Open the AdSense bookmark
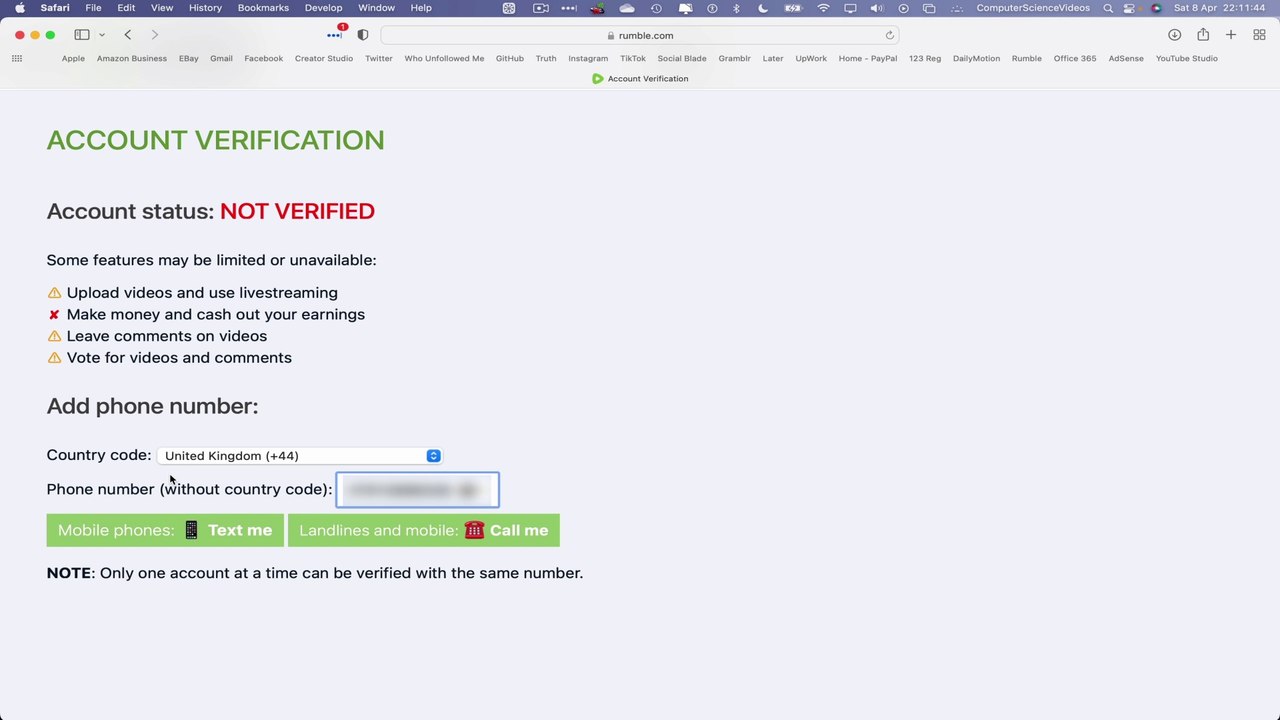 pos(1126,58)
